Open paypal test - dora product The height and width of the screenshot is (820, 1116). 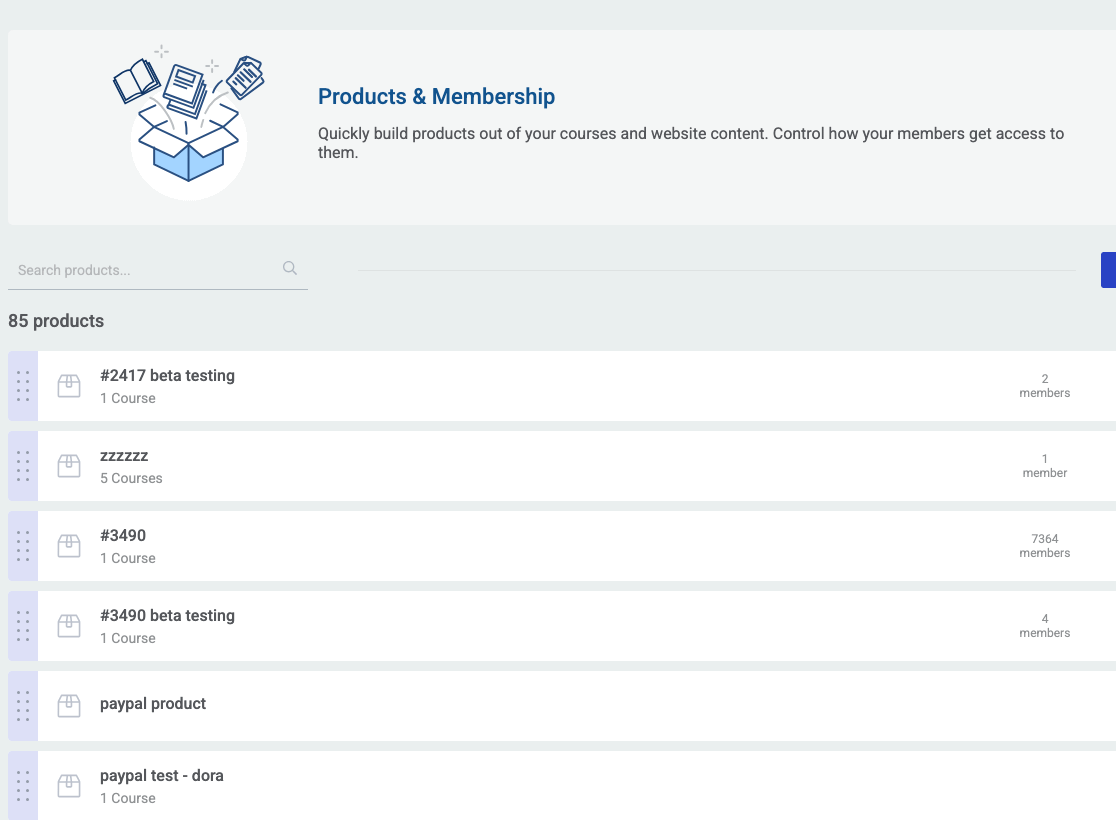pyautogui.click(x=162, y=776)
